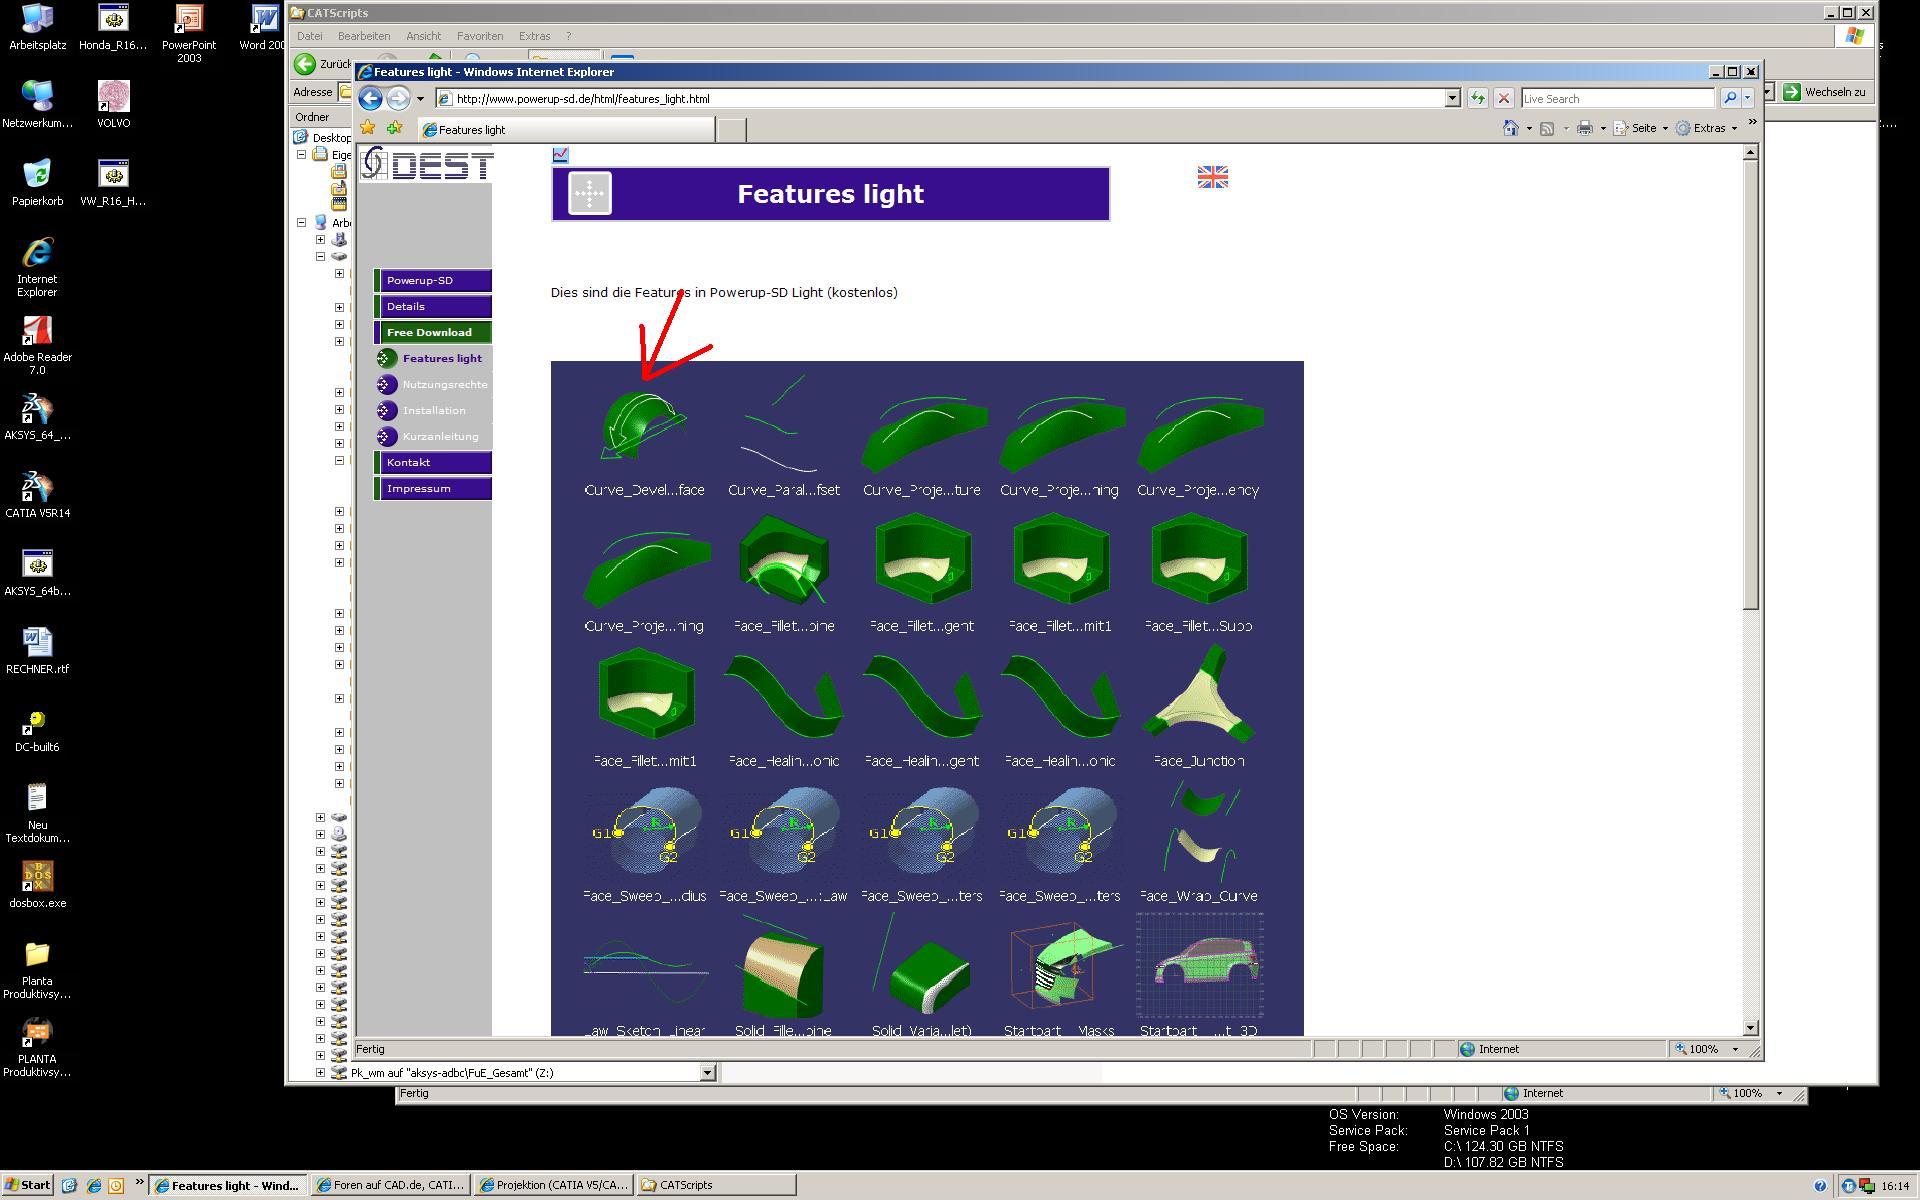
Task: Click the IE back arrow button
Action: coord(370,98)
